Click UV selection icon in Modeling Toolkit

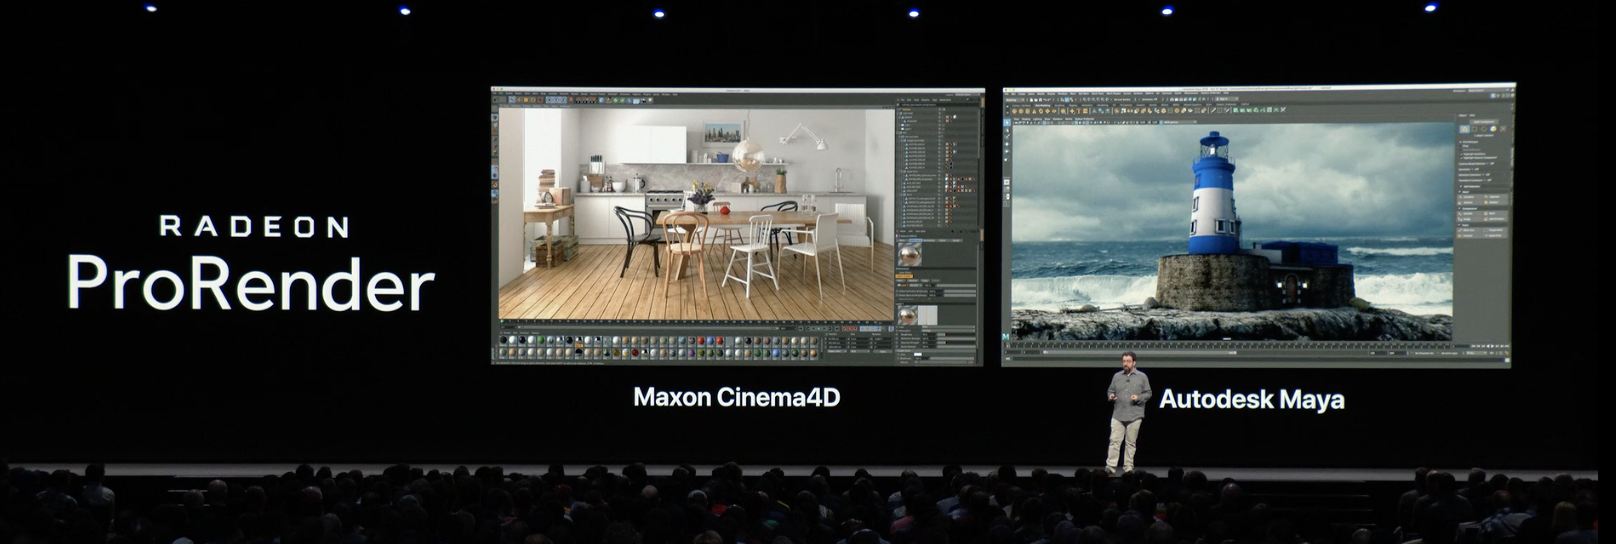coord(1503,129)
